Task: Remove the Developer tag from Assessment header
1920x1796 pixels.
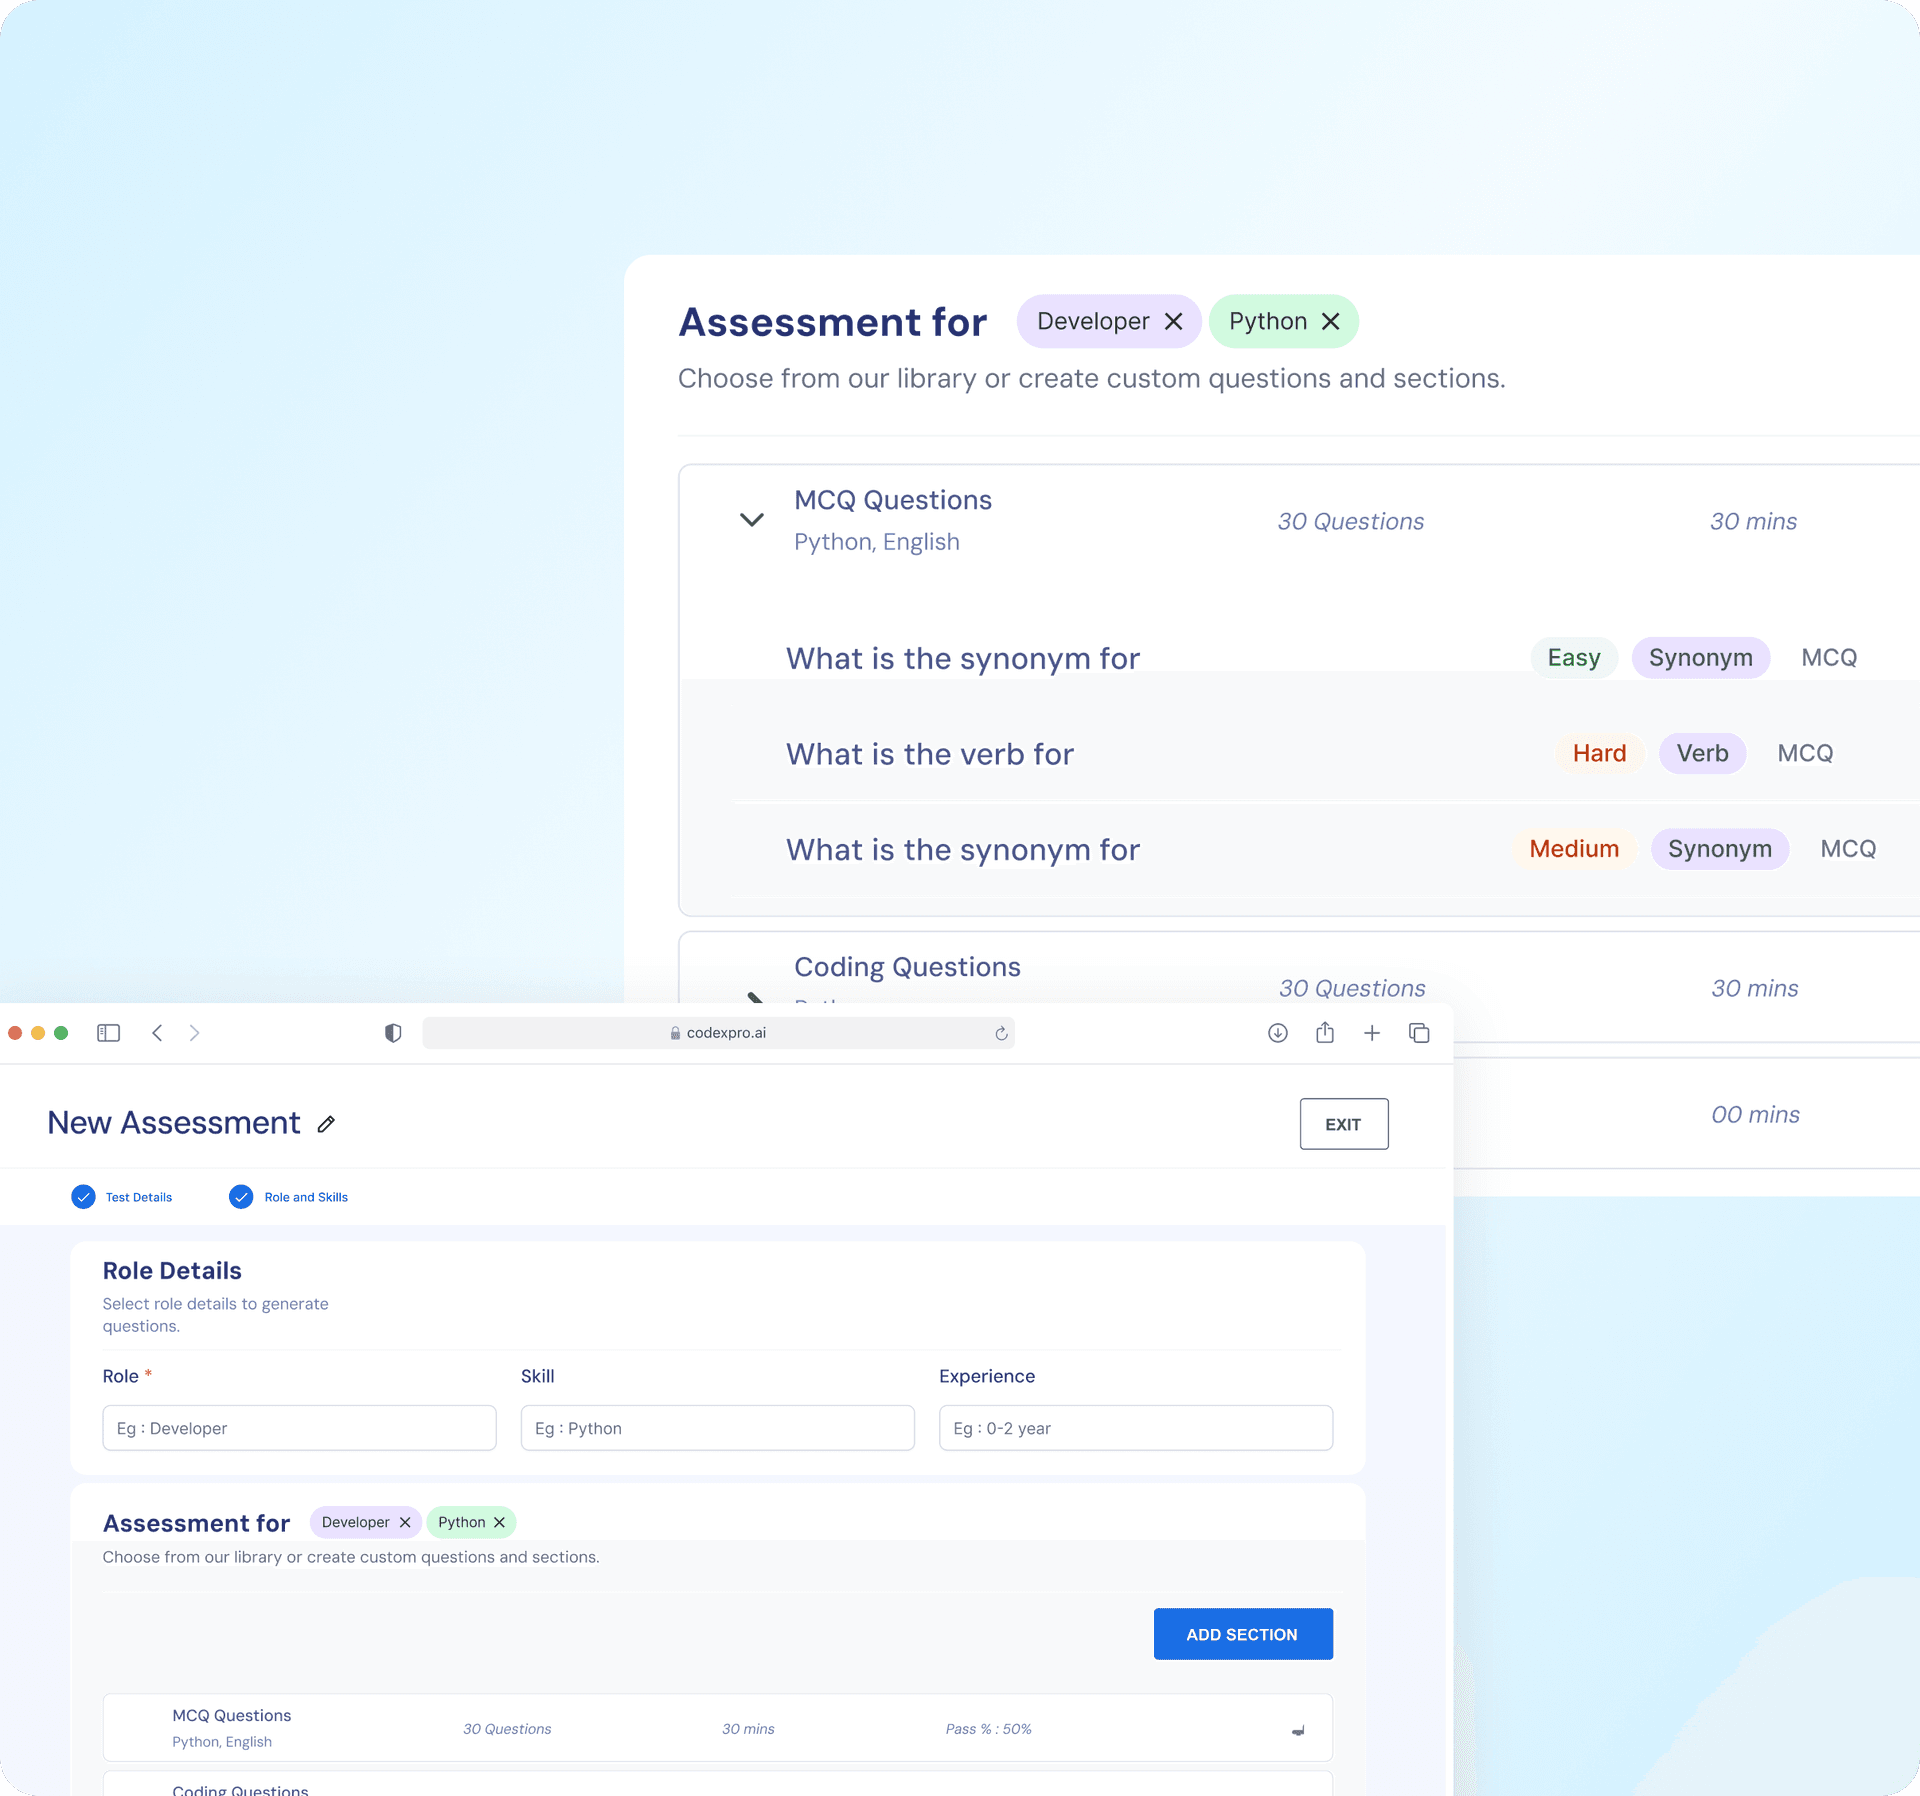Action: pyautogui.click(x=1176, y=321)
